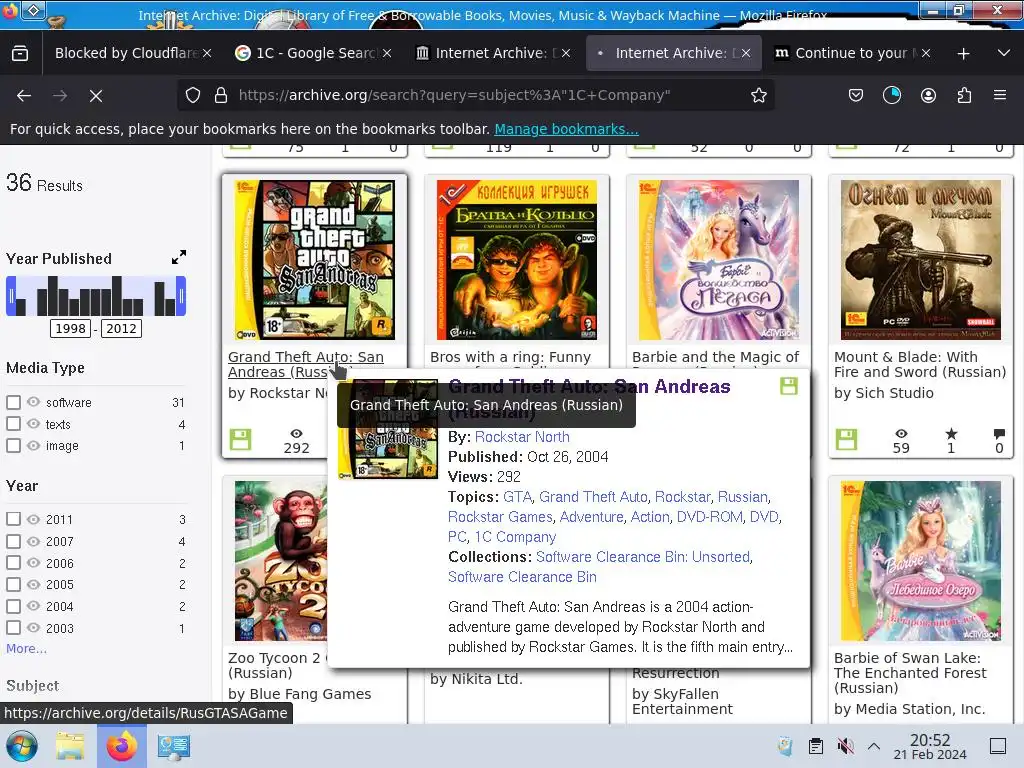The width and height of the screenshot is (1024, 768).
Task: Expand the Year Published histogram
Action: click(179, 257)
